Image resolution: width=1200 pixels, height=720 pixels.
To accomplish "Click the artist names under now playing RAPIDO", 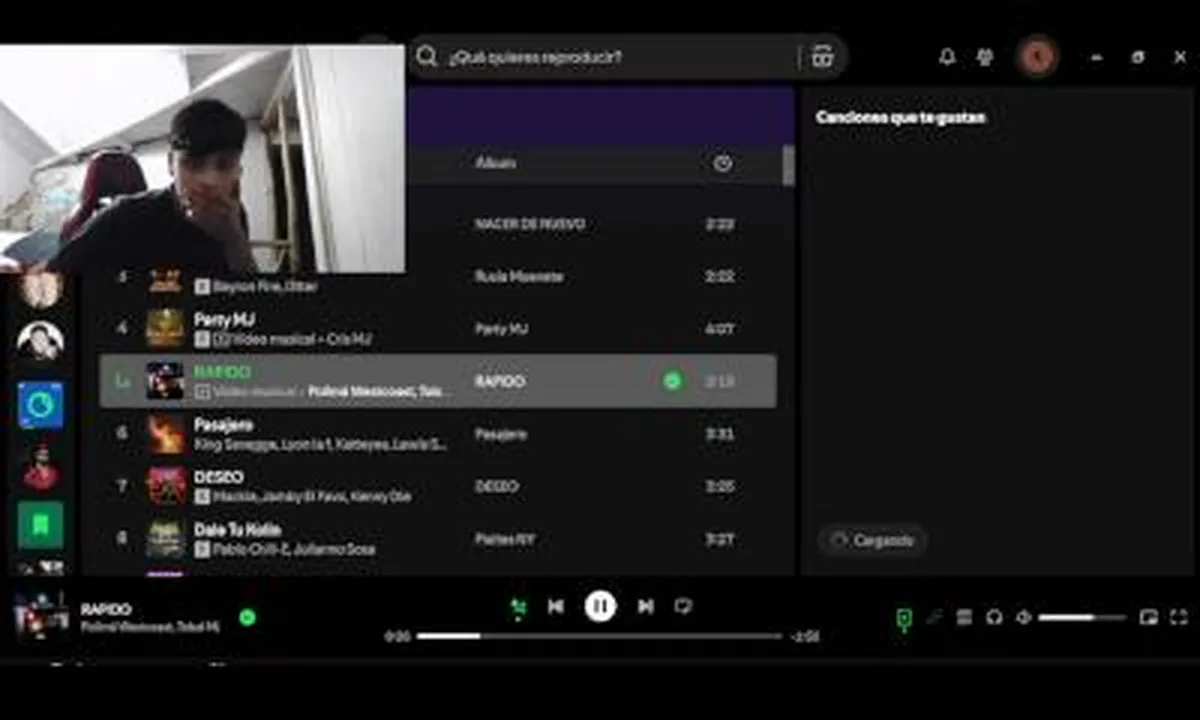I will [150, 627].
